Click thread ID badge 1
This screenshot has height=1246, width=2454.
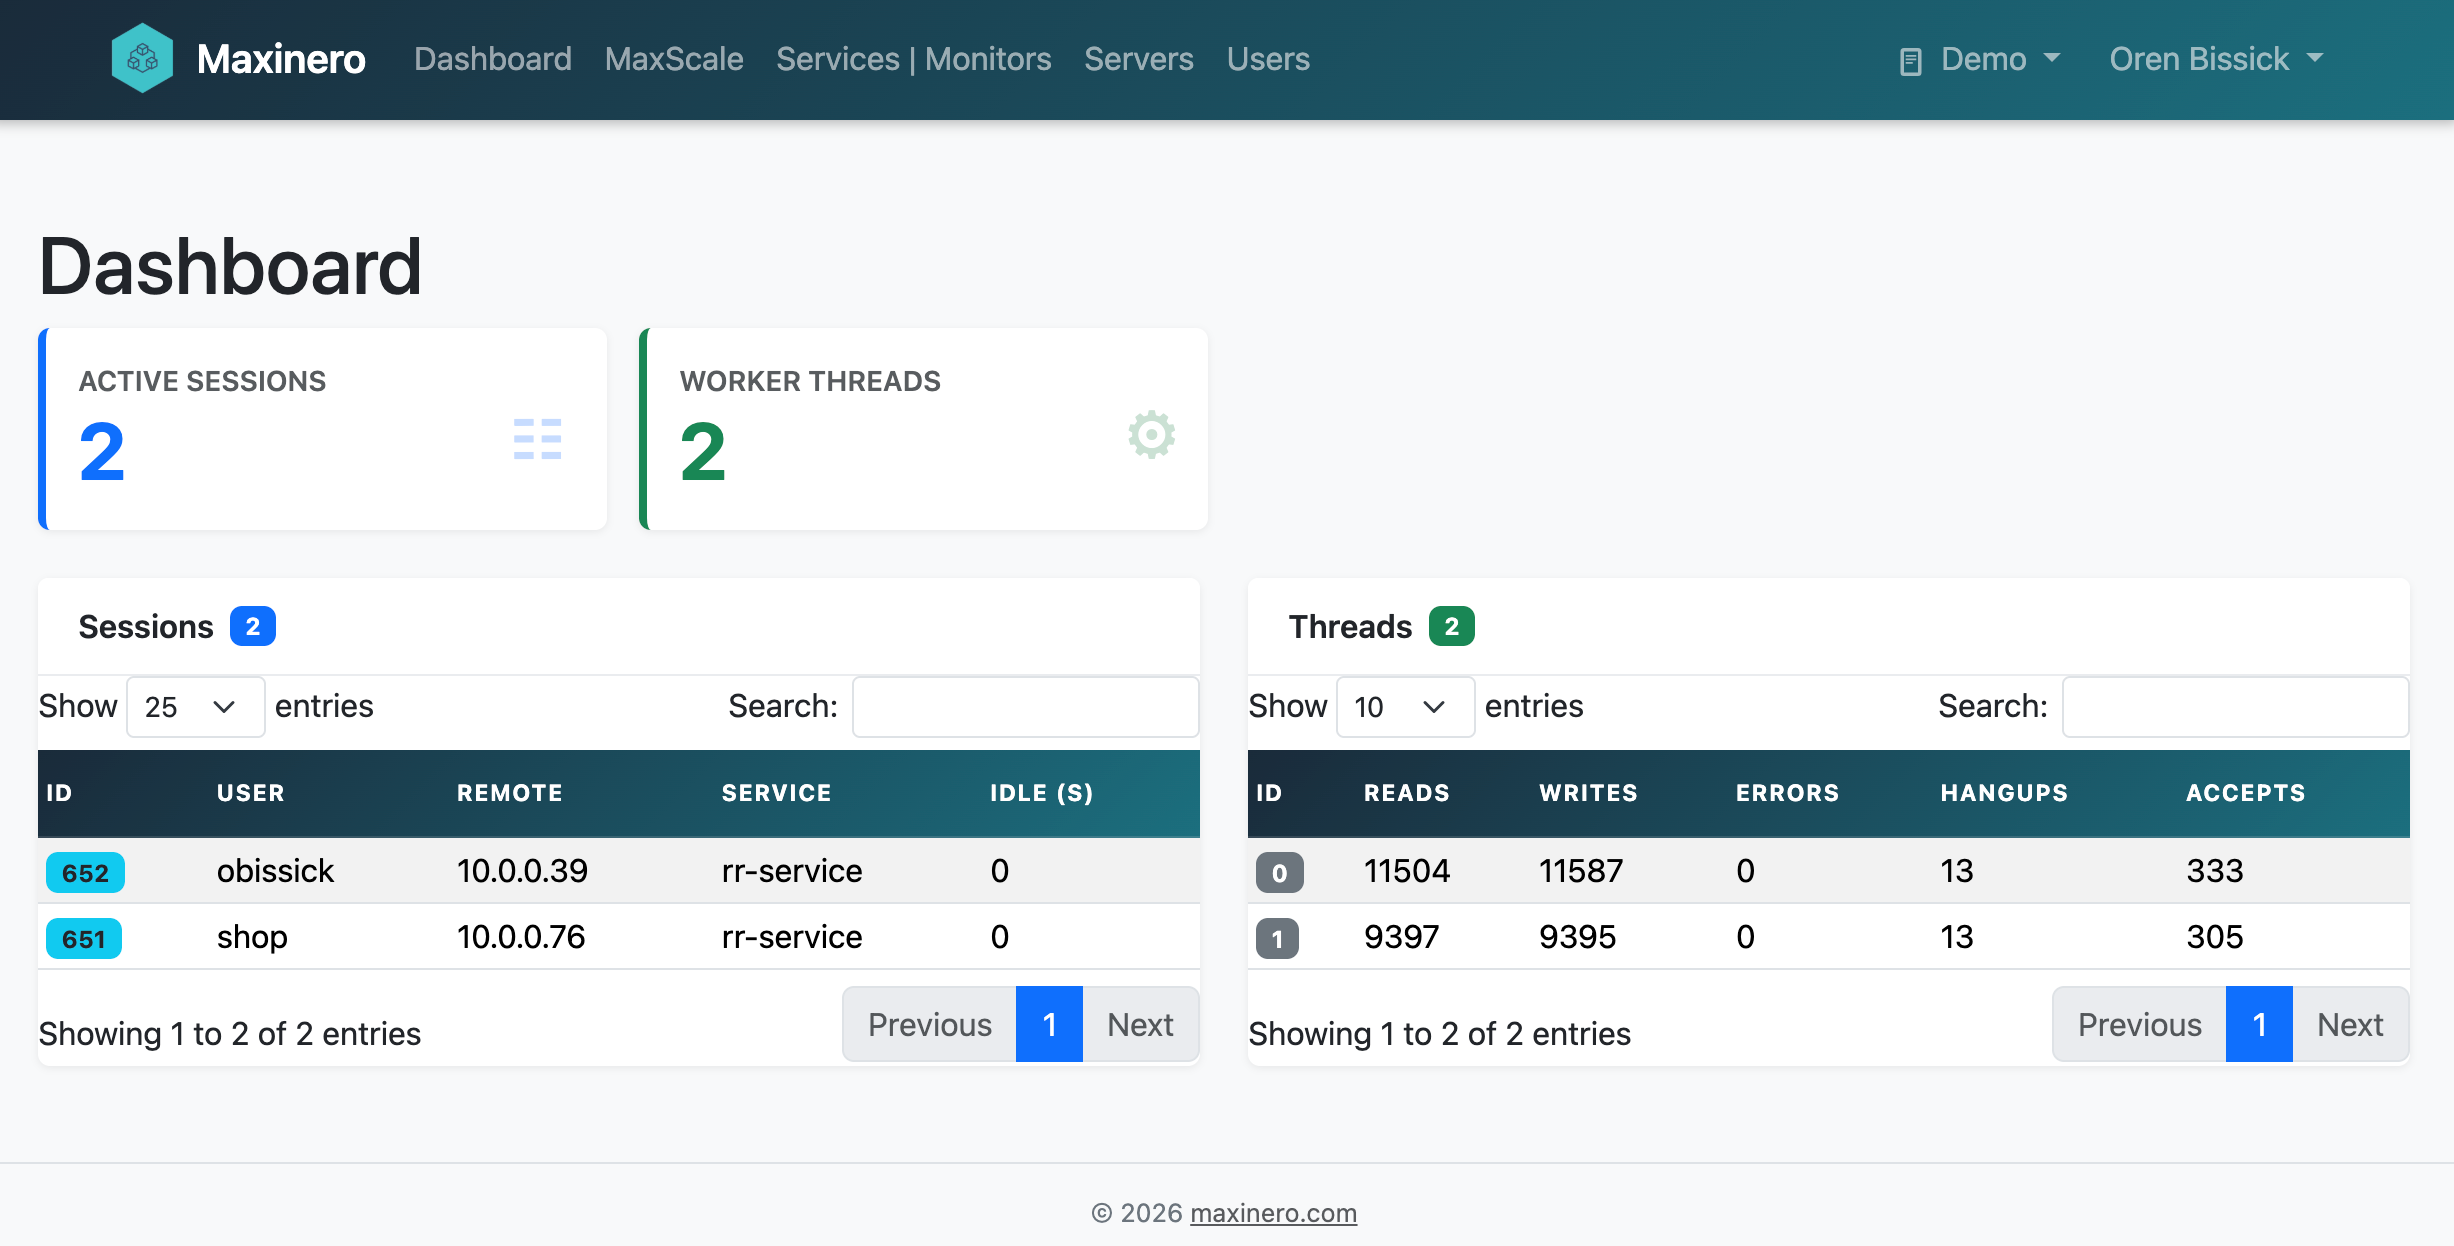(1277, 938)
